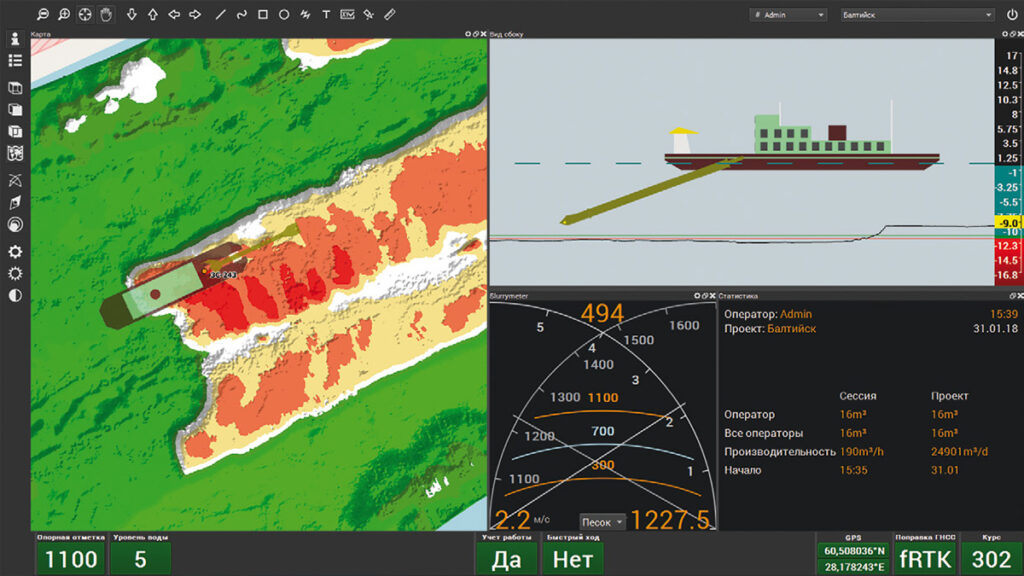Viewport: 1024px width, 576px height.
Task: Click the zoom in magnifier icon
Action: click(64, 14)
